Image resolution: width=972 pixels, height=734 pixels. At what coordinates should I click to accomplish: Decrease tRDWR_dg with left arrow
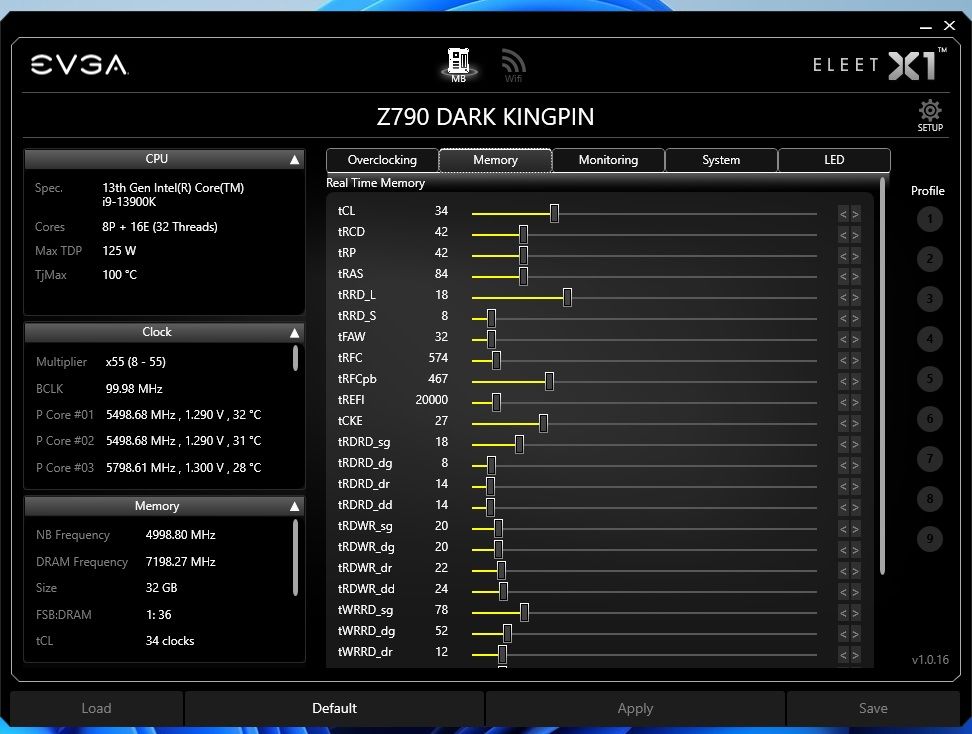pos(843,550)
